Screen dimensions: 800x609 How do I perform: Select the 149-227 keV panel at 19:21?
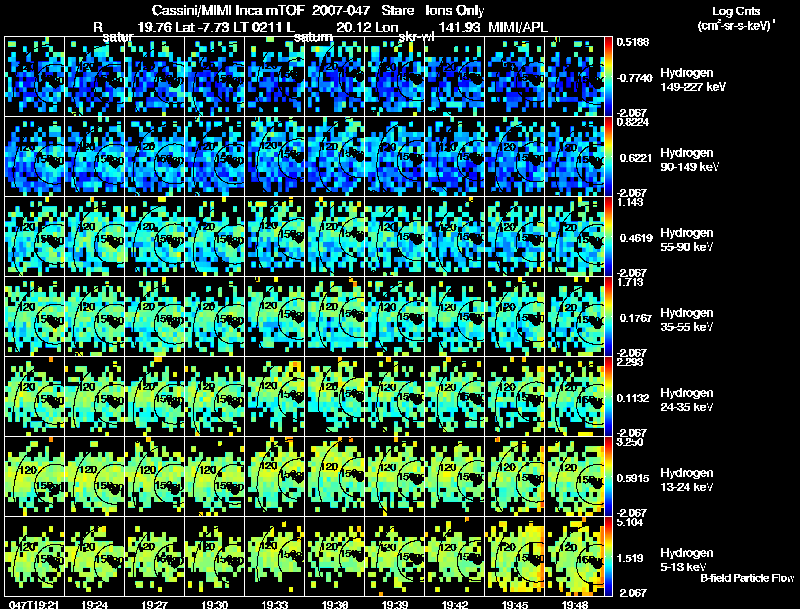pyautogui.click(x=35, y=77)
